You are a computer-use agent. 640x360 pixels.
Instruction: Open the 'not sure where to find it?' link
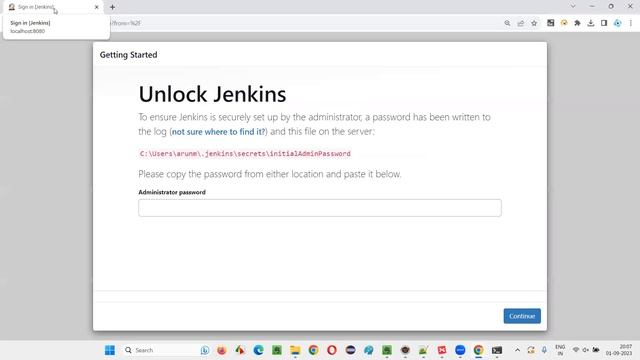[218, 131]
